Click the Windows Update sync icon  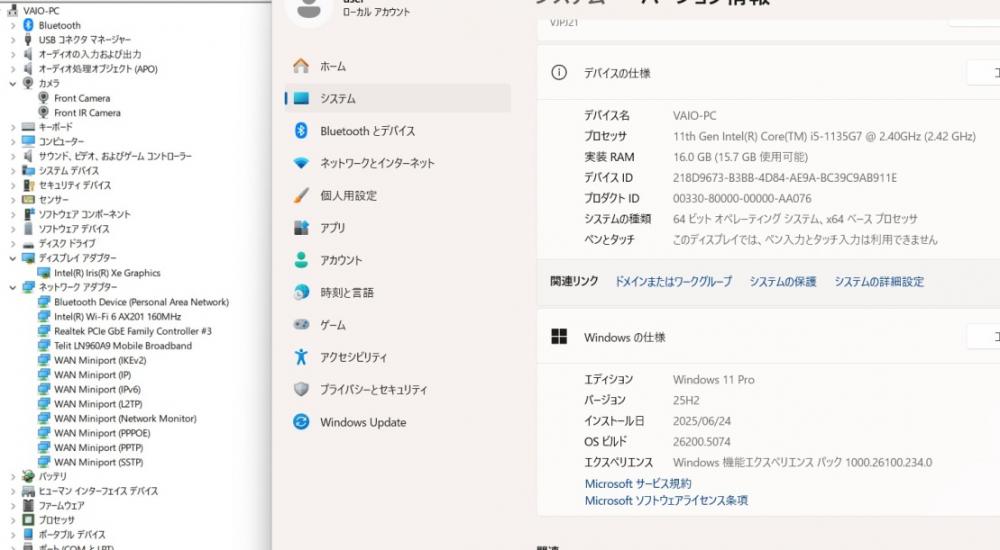pyautogui.click(x=301, y=422)
